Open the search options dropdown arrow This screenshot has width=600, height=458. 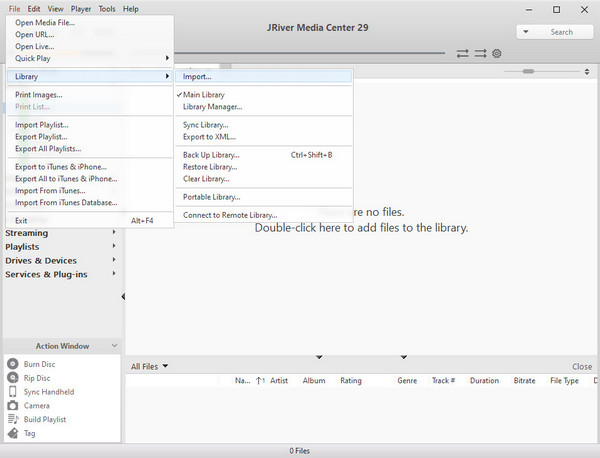pos(526,32)
